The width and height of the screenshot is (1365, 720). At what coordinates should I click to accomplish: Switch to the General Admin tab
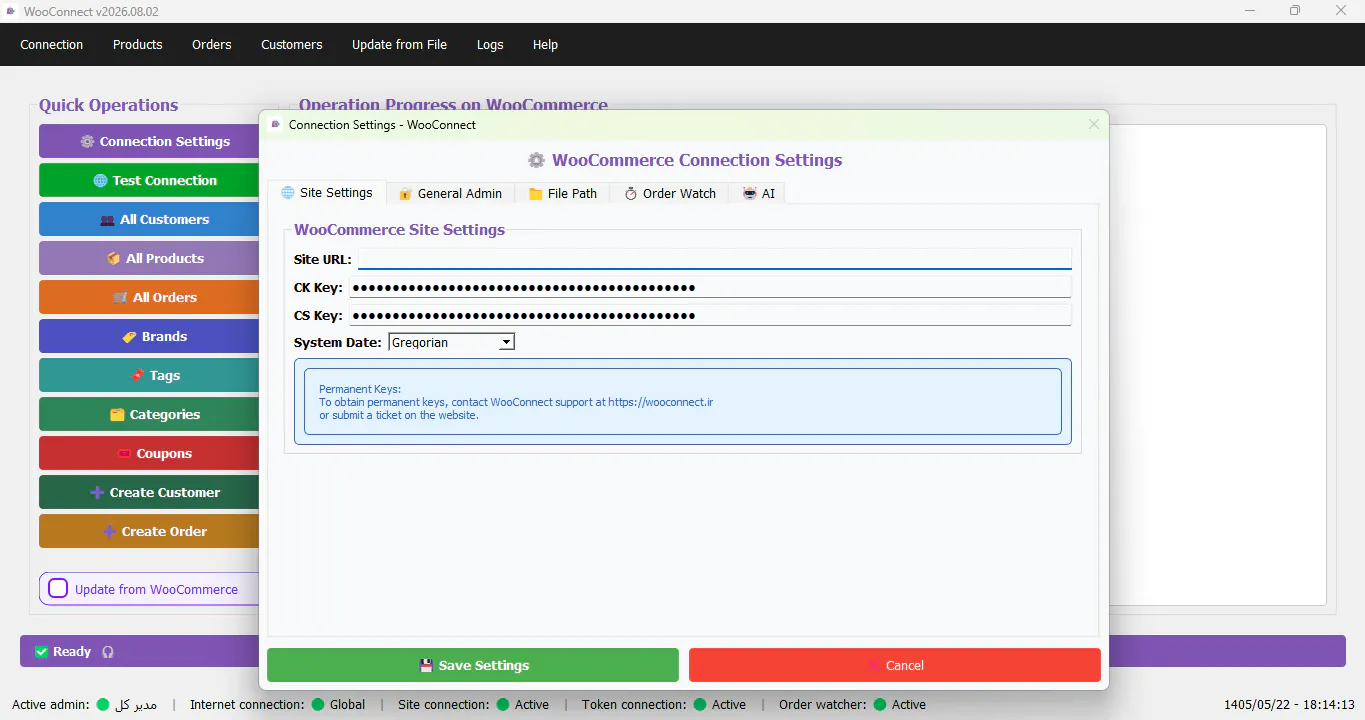tap(451, 194)
